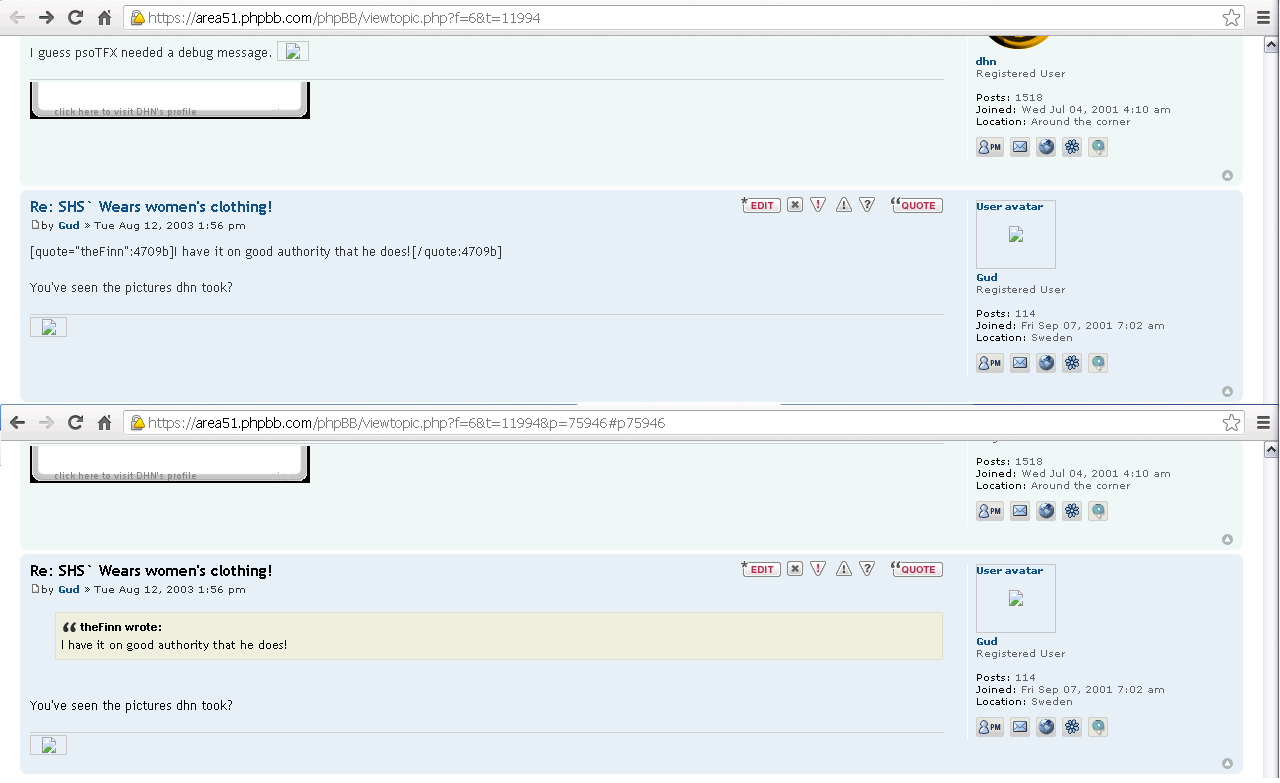Click EDIT on Gud's post in upper window
Screen dimensions: 1280x783
[762, 205]
